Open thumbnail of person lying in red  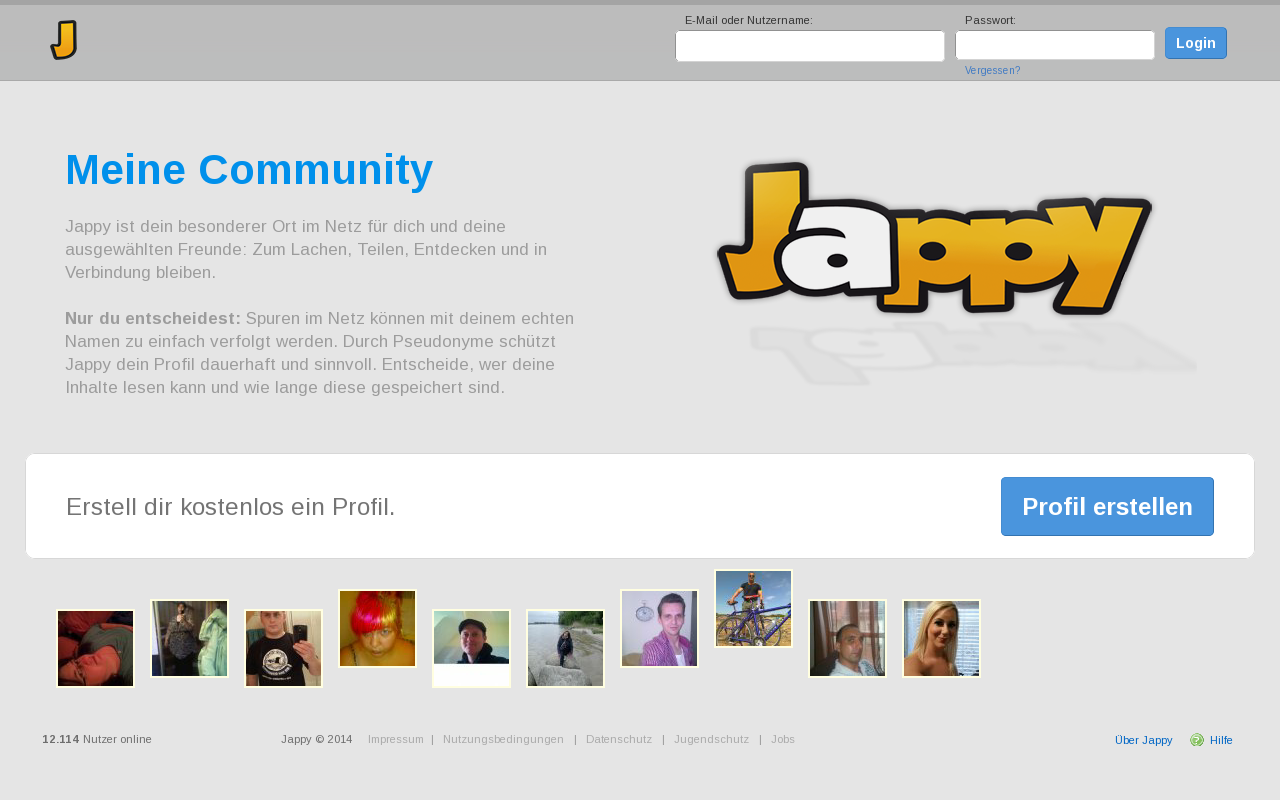click(x=95, y=648)
